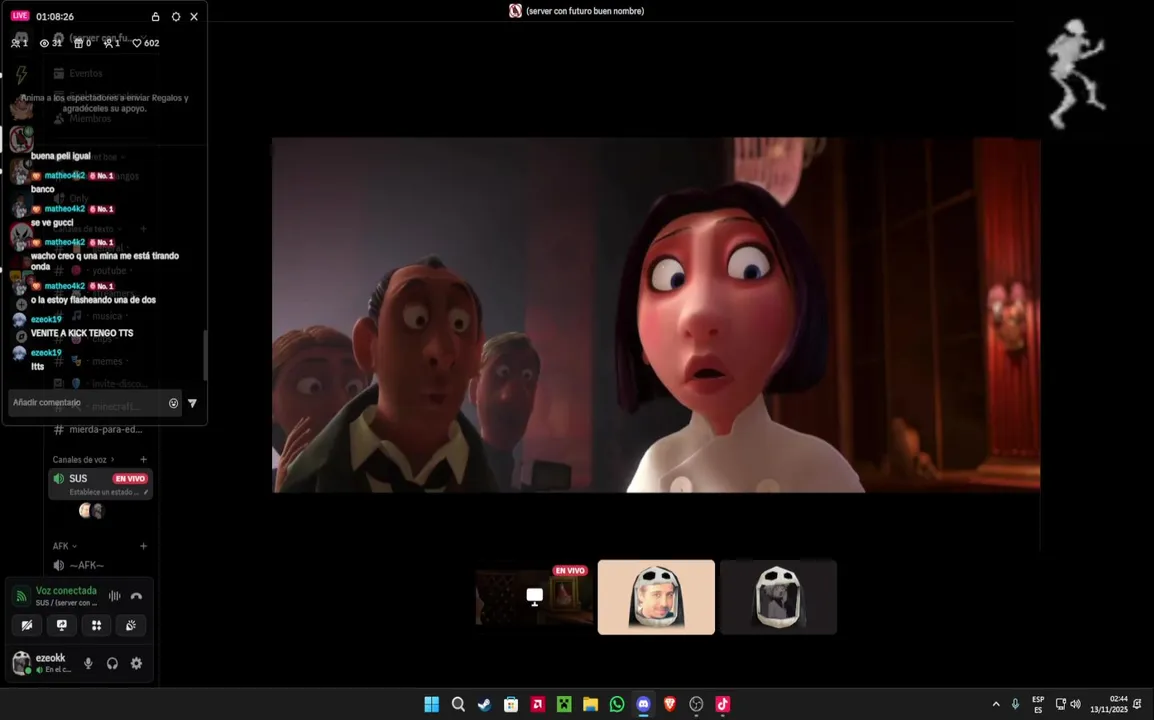Click the likes heart counter
Screen dimensions: 1154x720
pos(146,43)
